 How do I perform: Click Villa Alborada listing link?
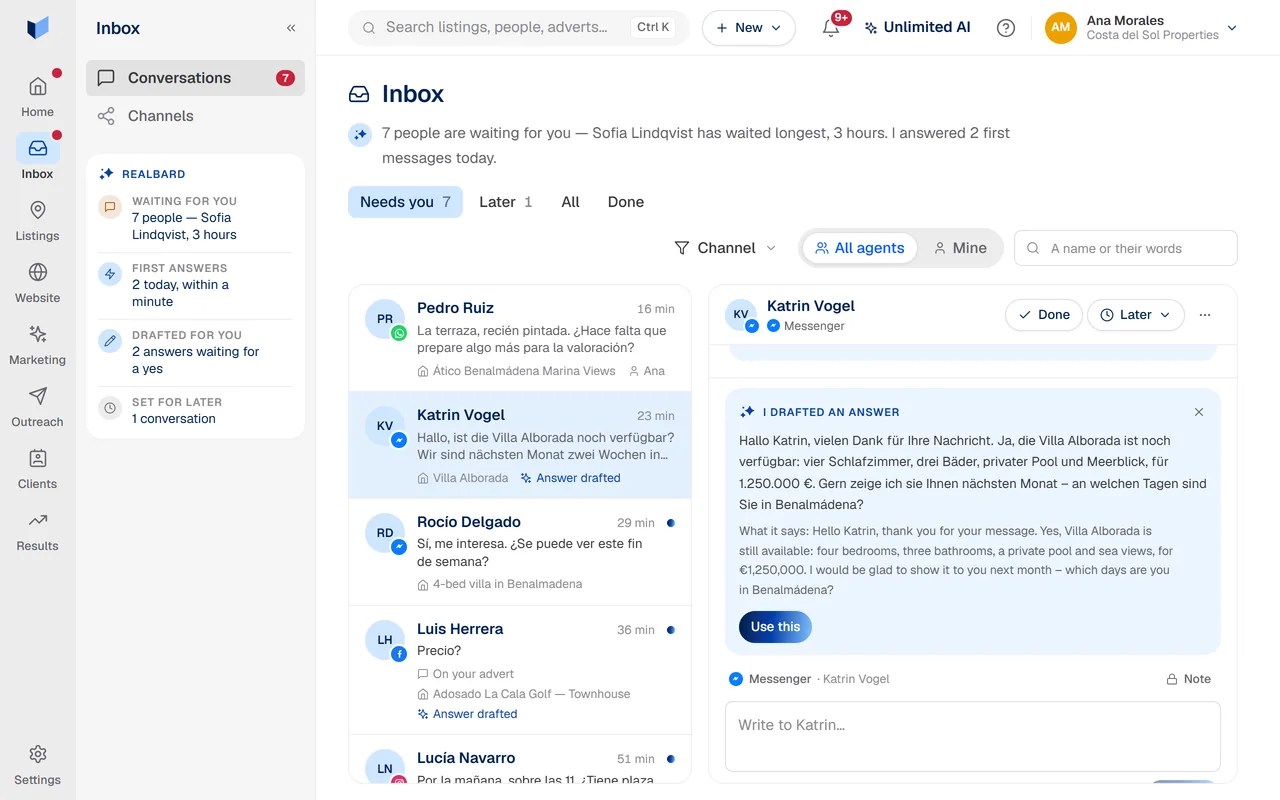(463, 478)
